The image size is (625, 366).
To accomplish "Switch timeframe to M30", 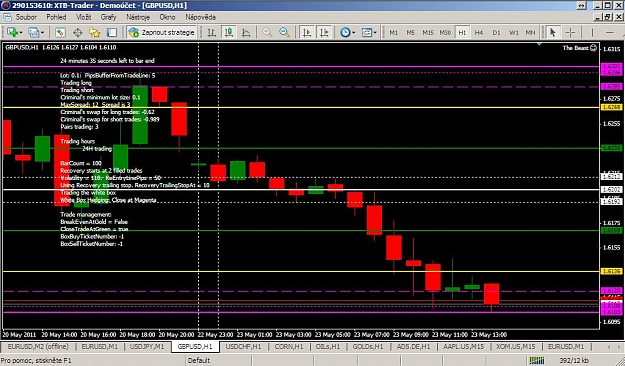I will coord(445,33).
